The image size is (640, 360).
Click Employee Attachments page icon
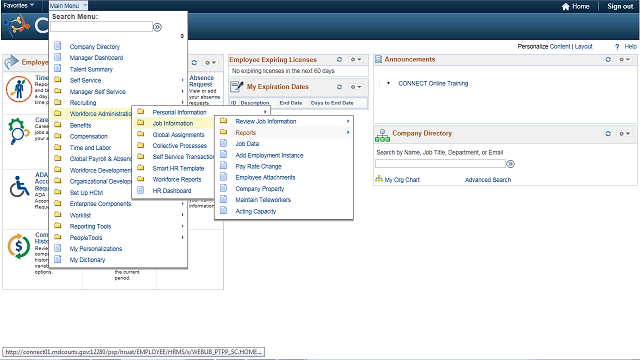pos(224,177)
